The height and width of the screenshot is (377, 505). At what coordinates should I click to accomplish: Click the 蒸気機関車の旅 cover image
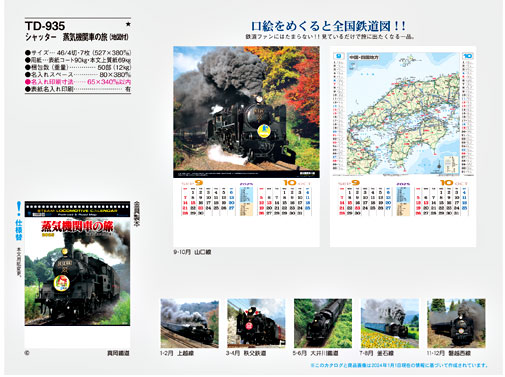77,263
